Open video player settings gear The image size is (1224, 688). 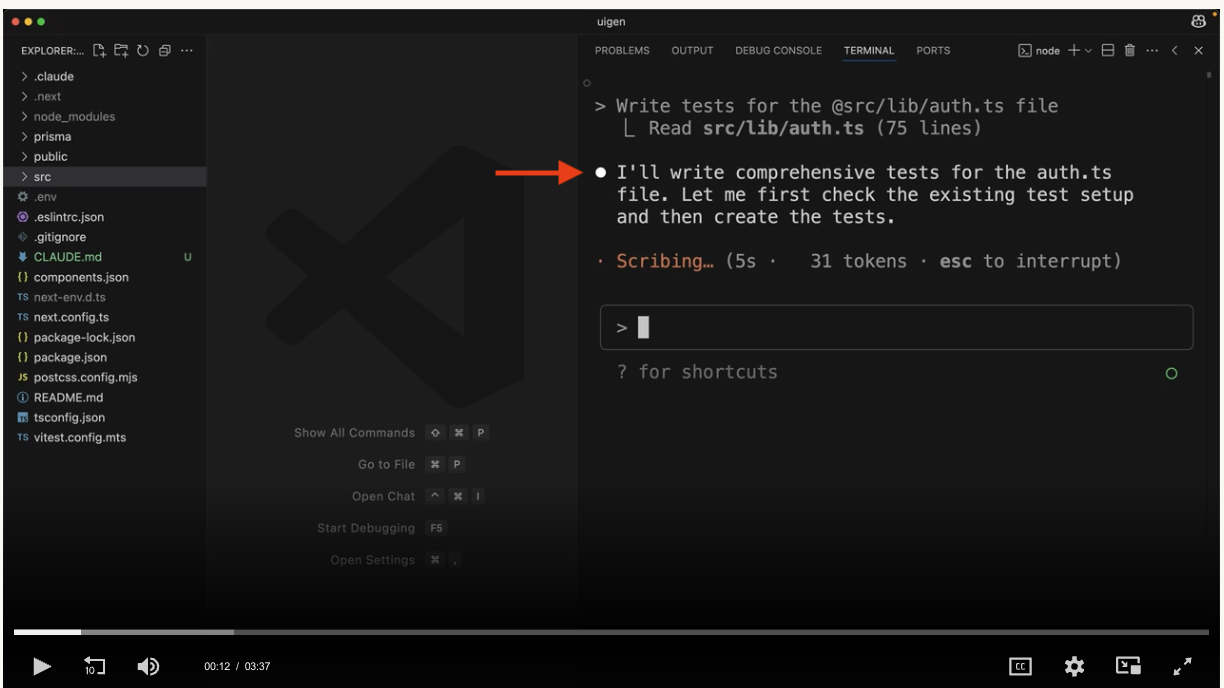(1074, 666)
